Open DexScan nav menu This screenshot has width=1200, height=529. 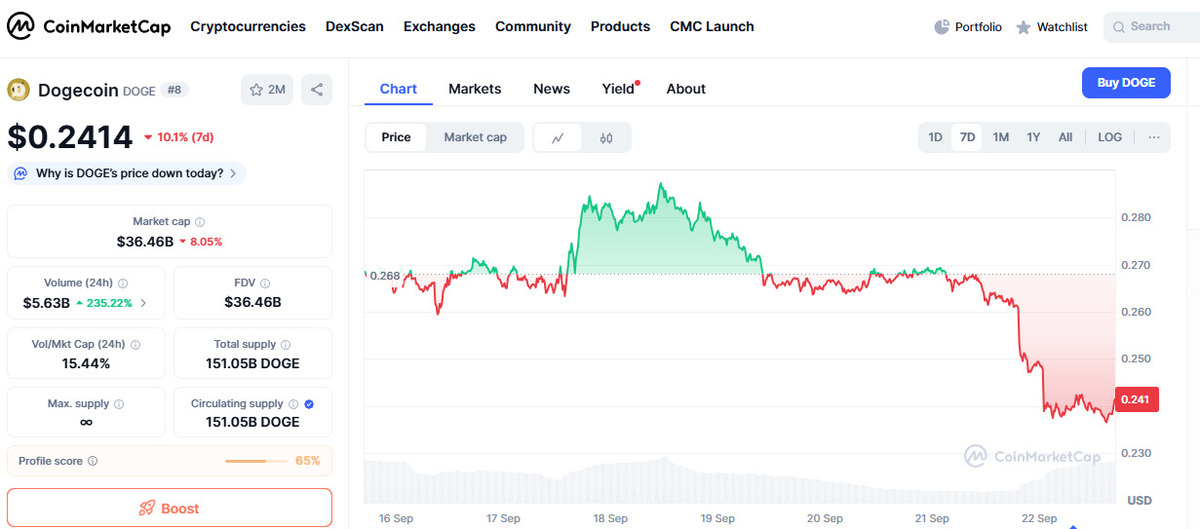coord(354,27)
